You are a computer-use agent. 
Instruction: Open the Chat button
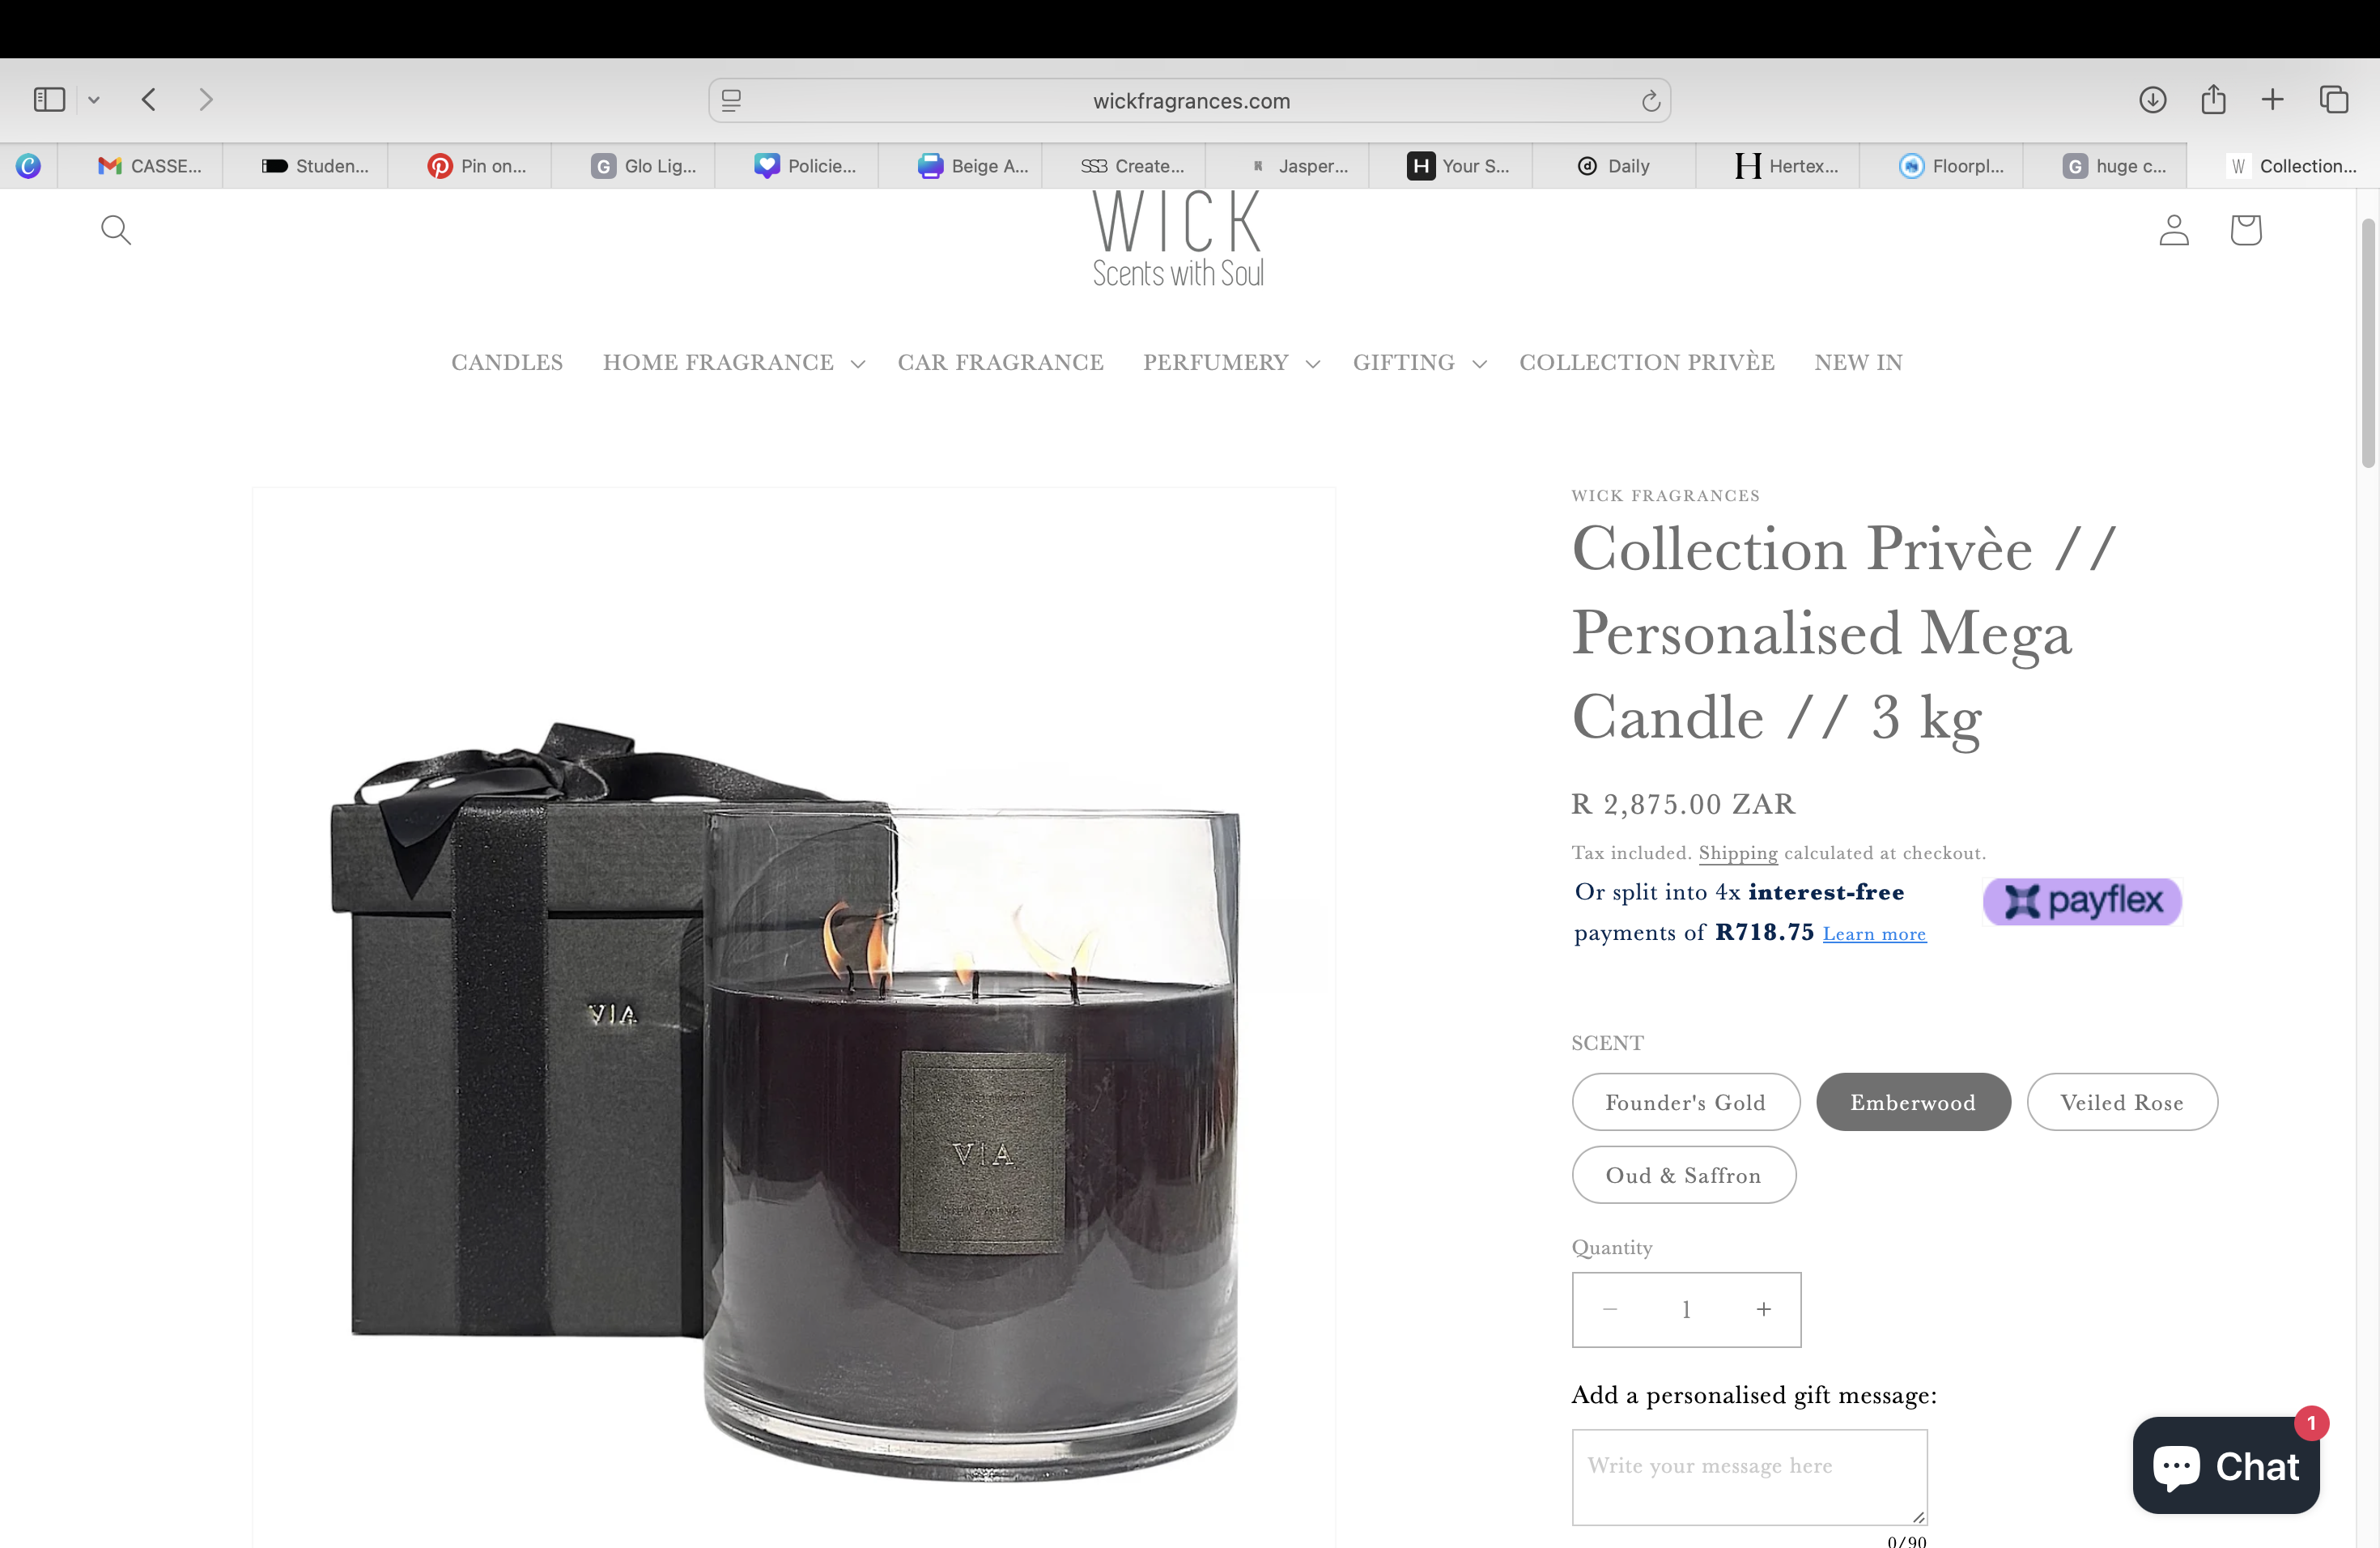click(2225, 1466)
